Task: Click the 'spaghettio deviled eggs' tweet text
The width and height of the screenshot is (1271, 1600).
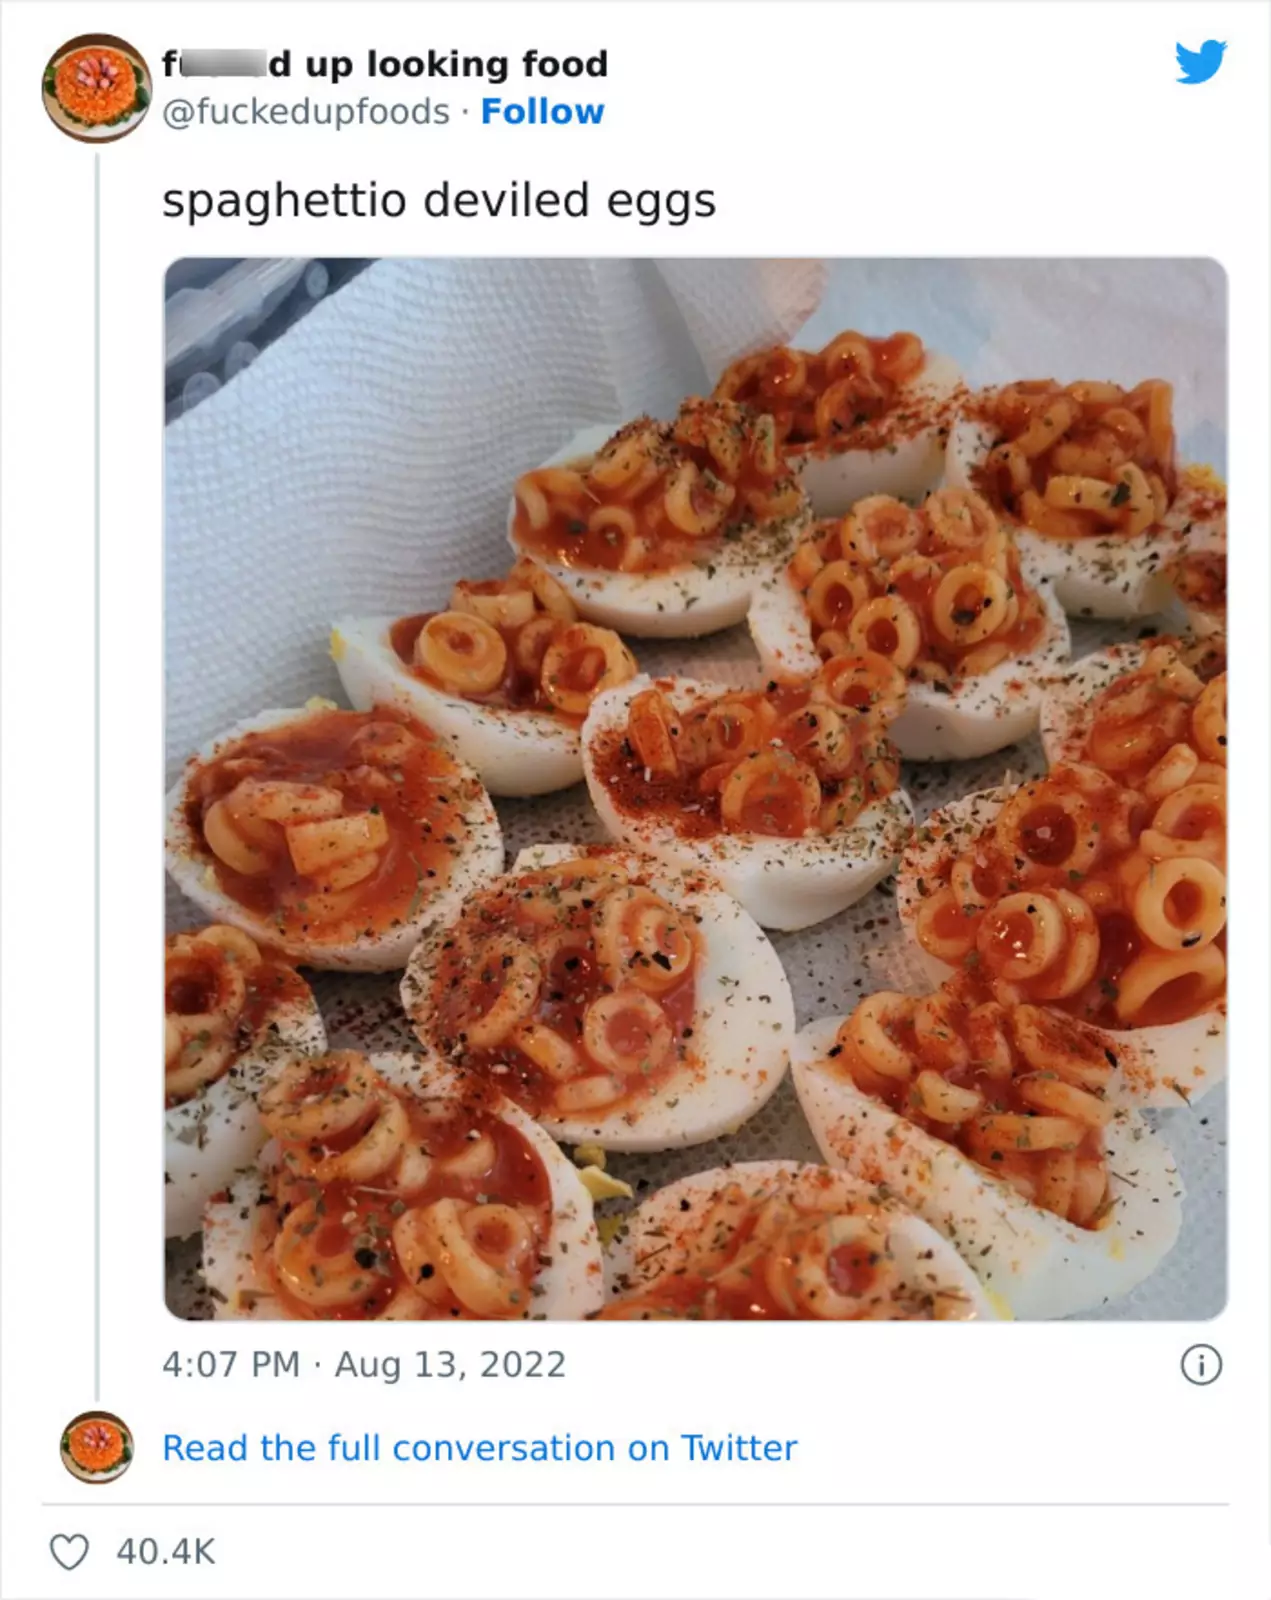Action: click(x=439, y=200)
